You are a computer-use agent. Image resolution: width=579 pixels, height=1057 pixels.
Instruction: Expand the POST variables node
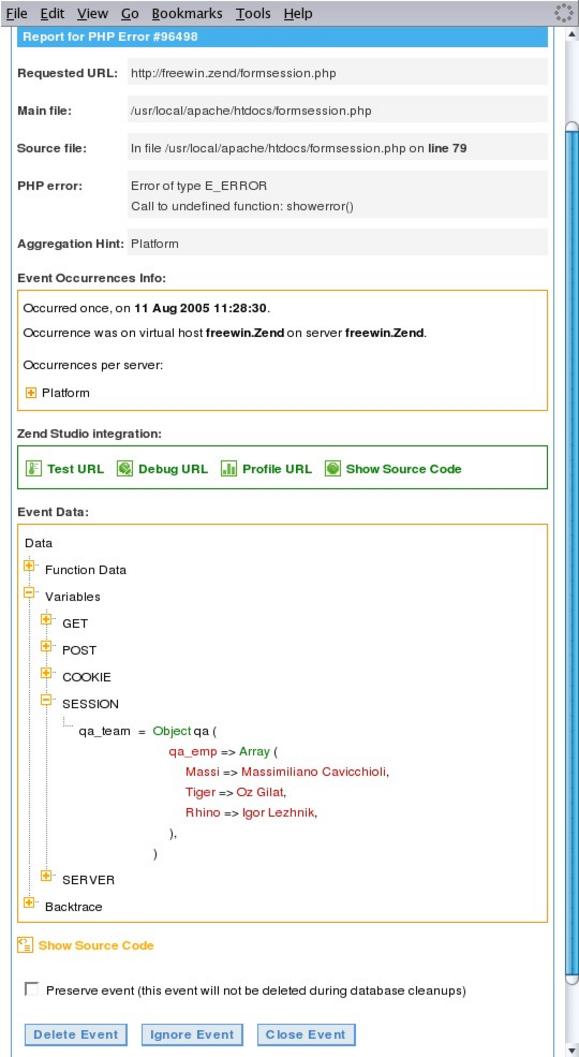tap(46, 646)
